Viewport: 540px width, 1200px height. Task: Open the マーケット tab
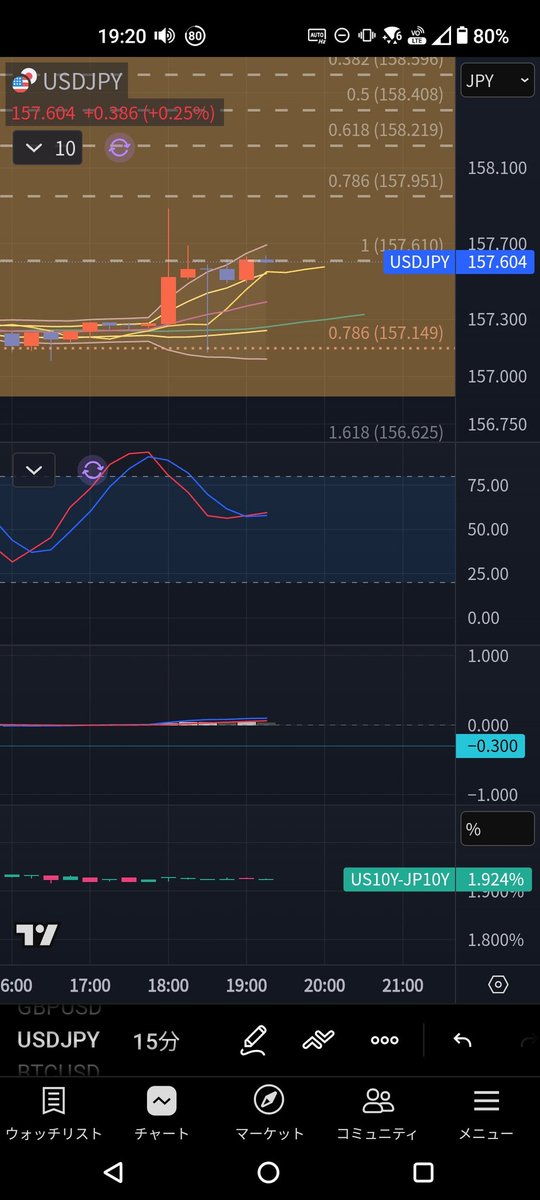click(x=269, y=1113)
